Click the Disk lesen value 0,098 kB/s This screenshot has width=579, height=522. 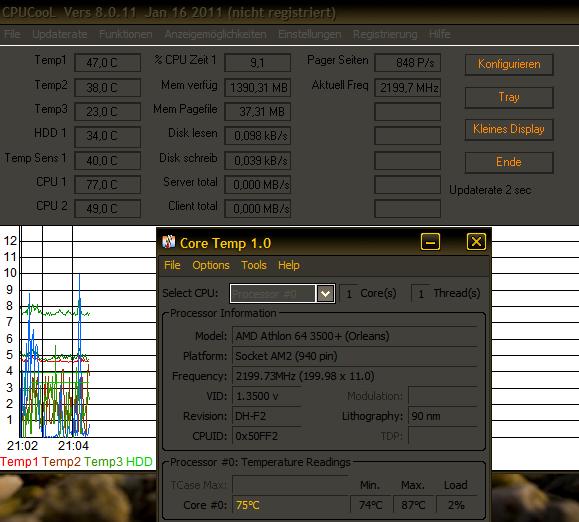[257, 136]
